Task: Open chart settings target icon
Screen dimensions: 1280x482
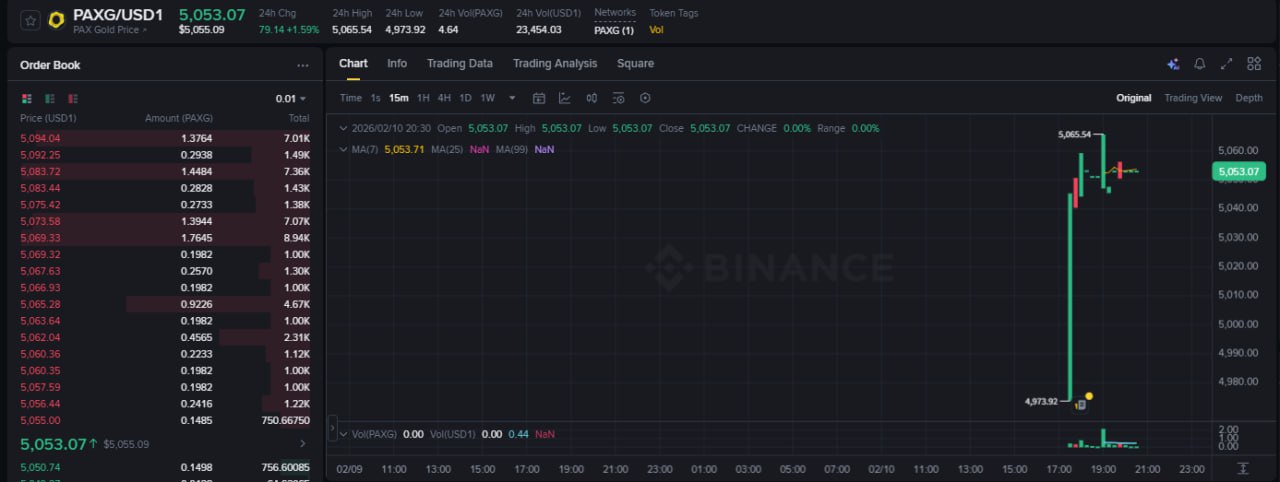Action: tap(645, 98)
